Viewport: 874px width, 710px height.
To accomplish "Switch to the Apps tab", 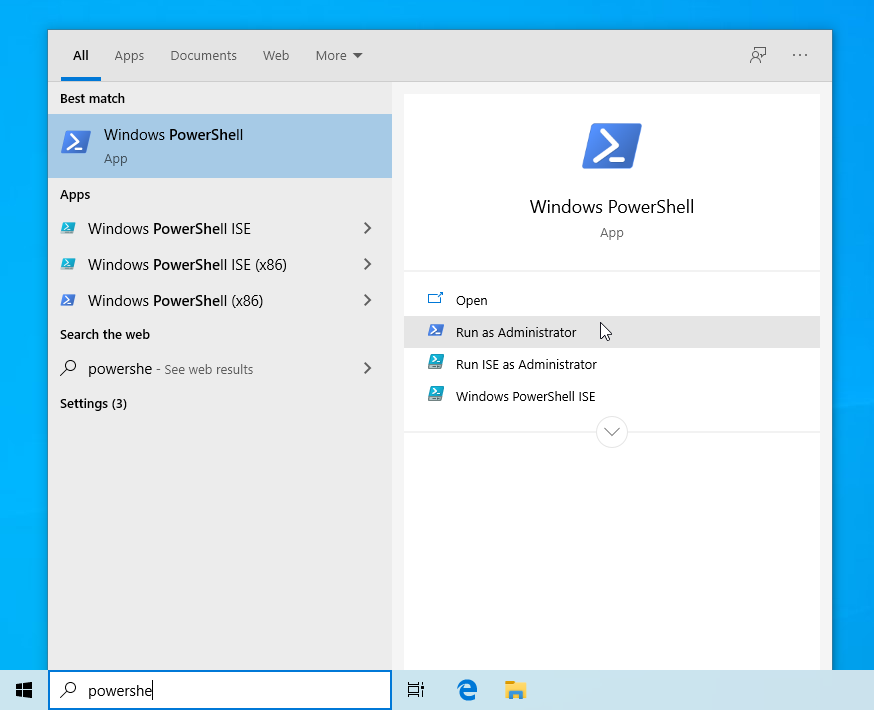I will pos(129,56).
